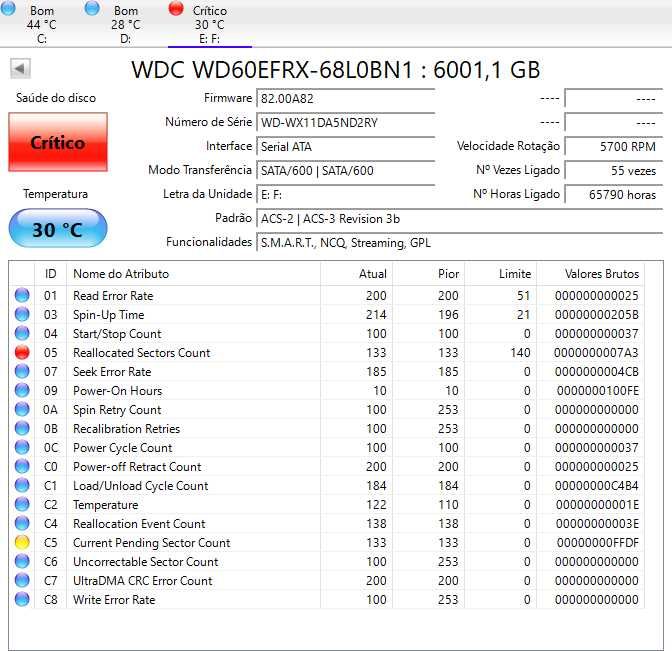
Task: Click the power-on hours field 65790 horas
Action: (x=614, y=195)
